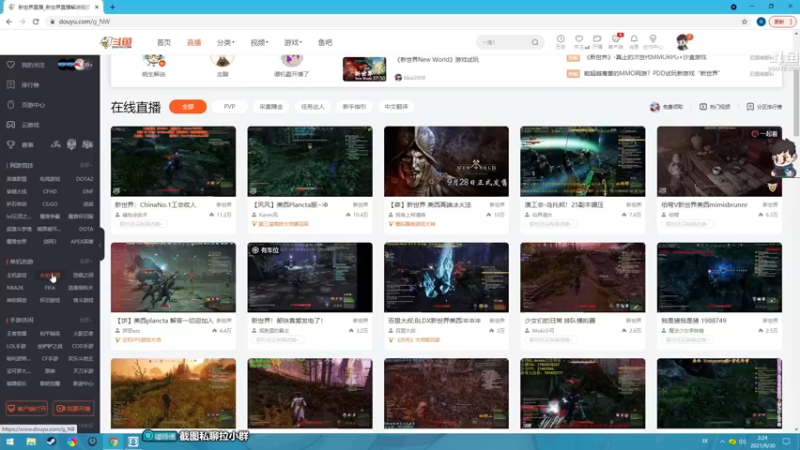Select 直播 in the top navigation
Viewport: 800px width, 450px height.
[194, 42]
